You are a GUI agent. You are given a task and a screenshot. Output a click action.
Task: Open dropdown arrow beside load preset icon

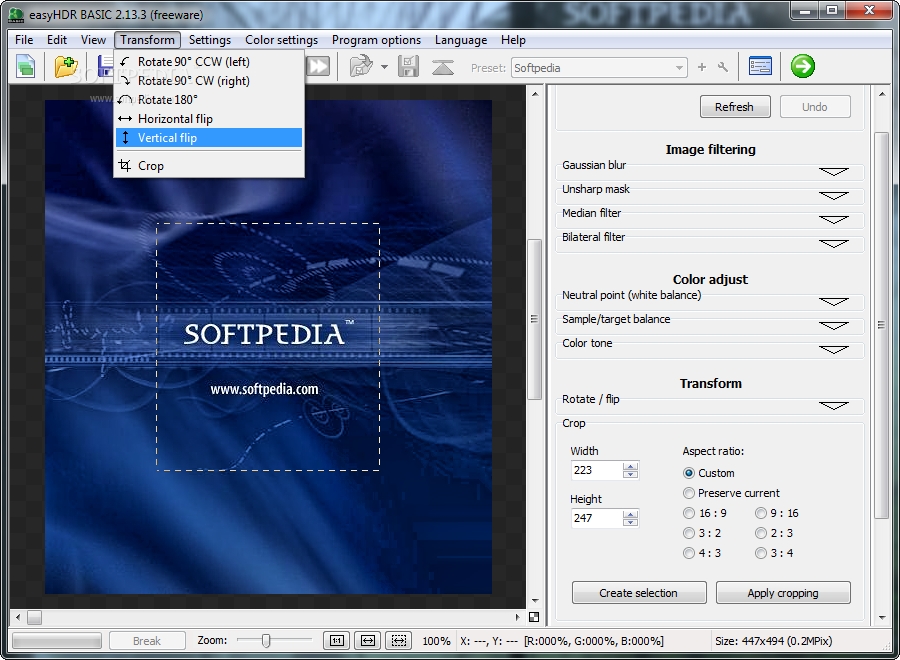coord(384,67)
